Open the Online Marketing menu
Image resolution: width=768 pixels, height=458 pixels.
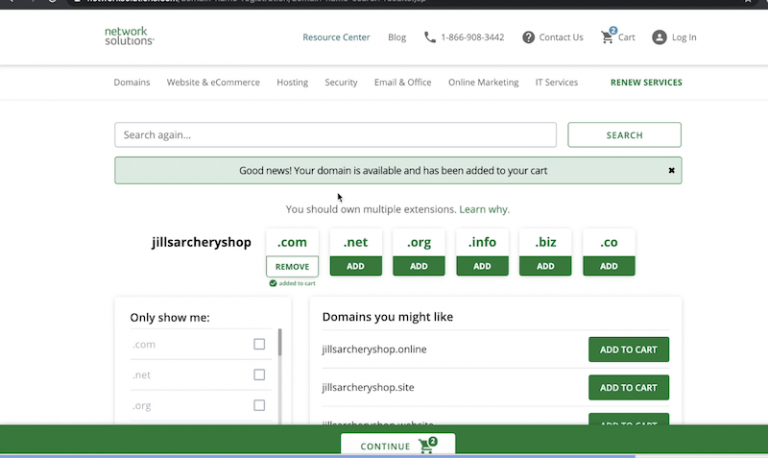pyautogui.click(x=483, y=82)
